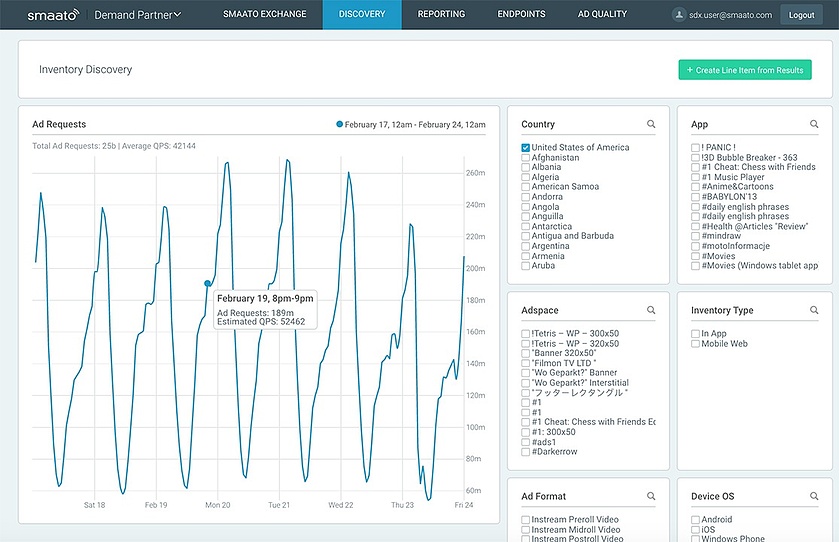Search the Inventory Type panel
Image resolution: width=839 pixels, height=542 pixels.
(x=814, y=310)
